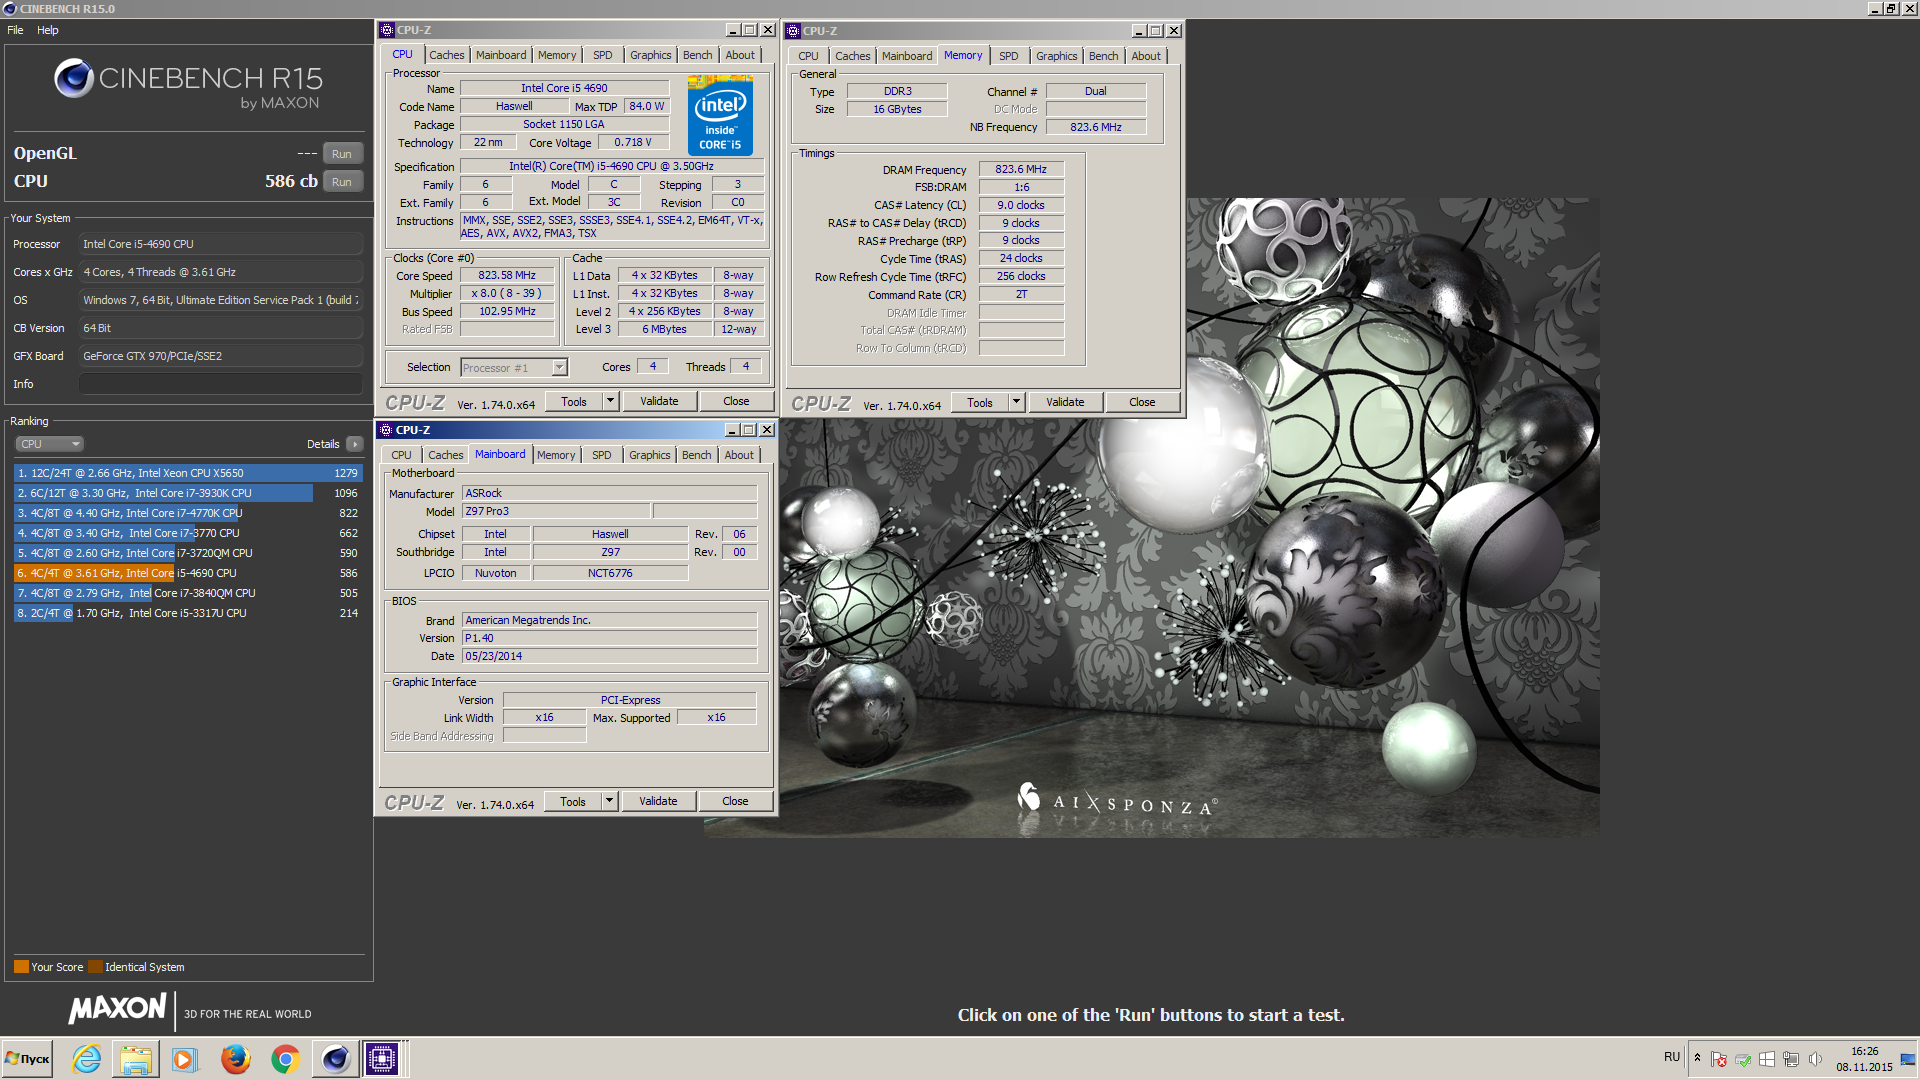Image resolution: width=1920 pixels, height=1080 pixels.
Task: Switch to CPU-Z via its taskbar icon
Action: 382,1059
